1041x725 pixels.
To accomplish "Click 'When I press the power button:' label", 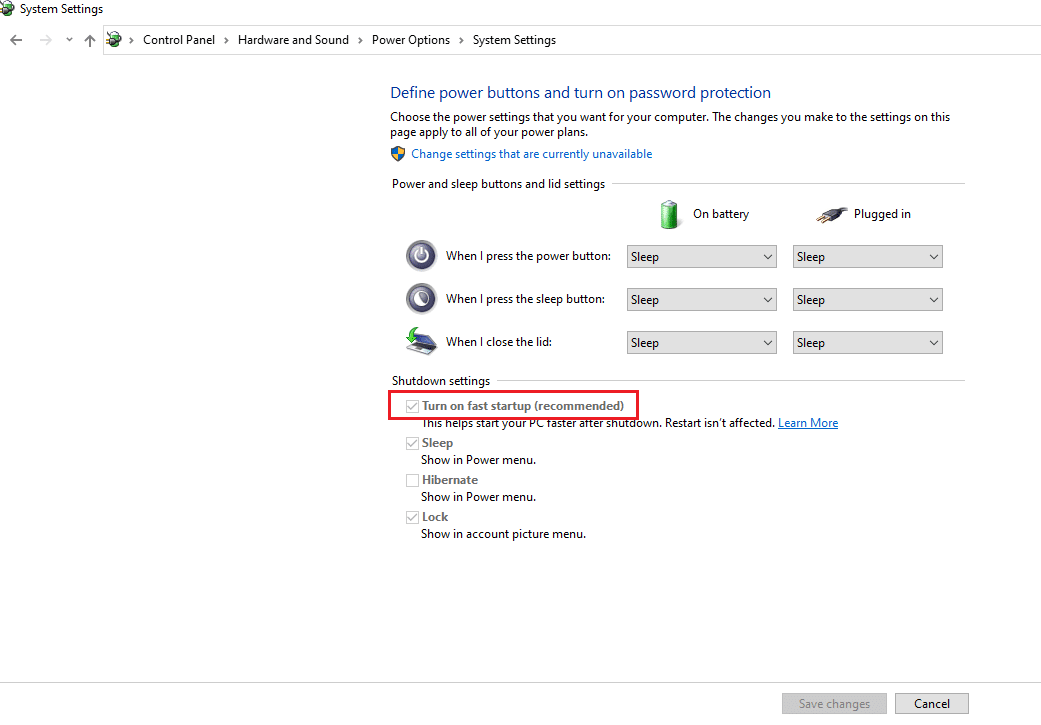I will pyautogui.click(x=528, y=256).
